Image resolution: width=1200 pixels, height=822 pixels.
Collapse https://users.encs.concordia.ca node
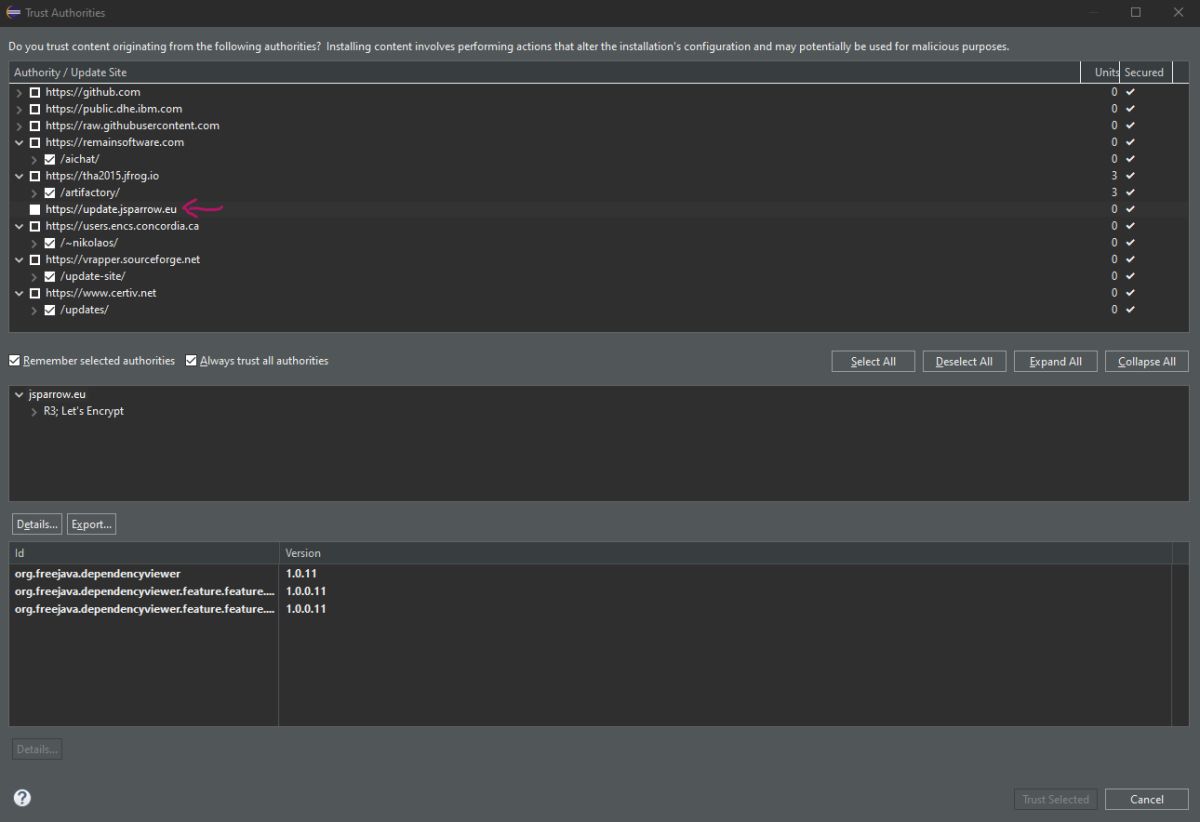[19, 226]
